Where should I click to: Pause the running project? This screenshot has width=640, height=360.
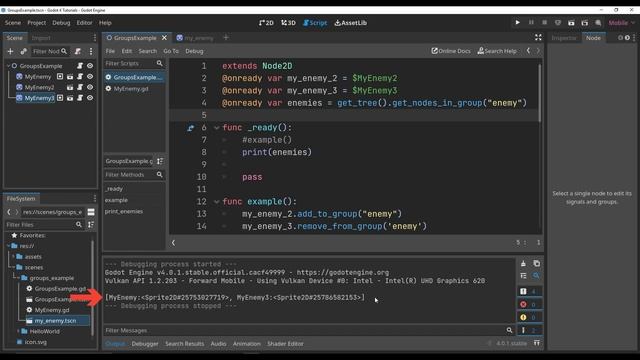pyautogui.click(x=531, y=22)
